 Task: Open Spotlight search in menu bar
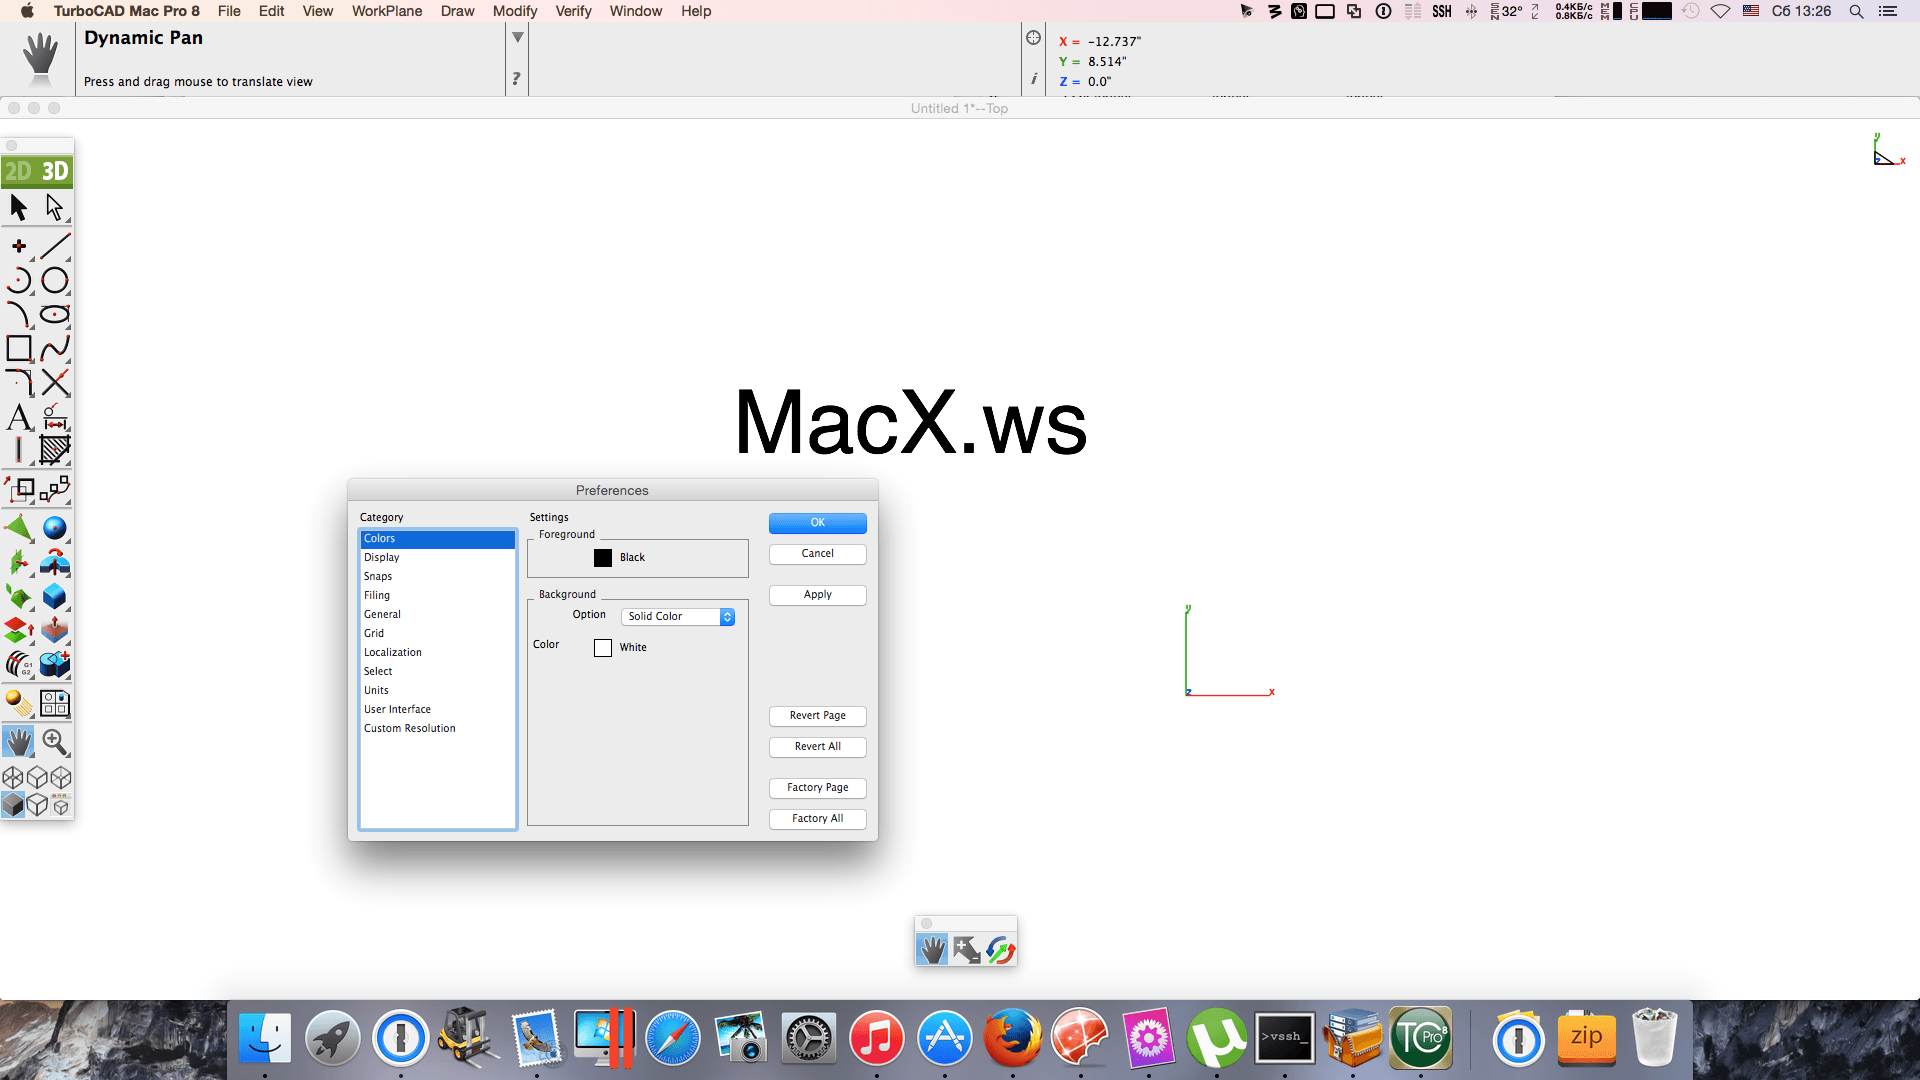(1856, 11)
